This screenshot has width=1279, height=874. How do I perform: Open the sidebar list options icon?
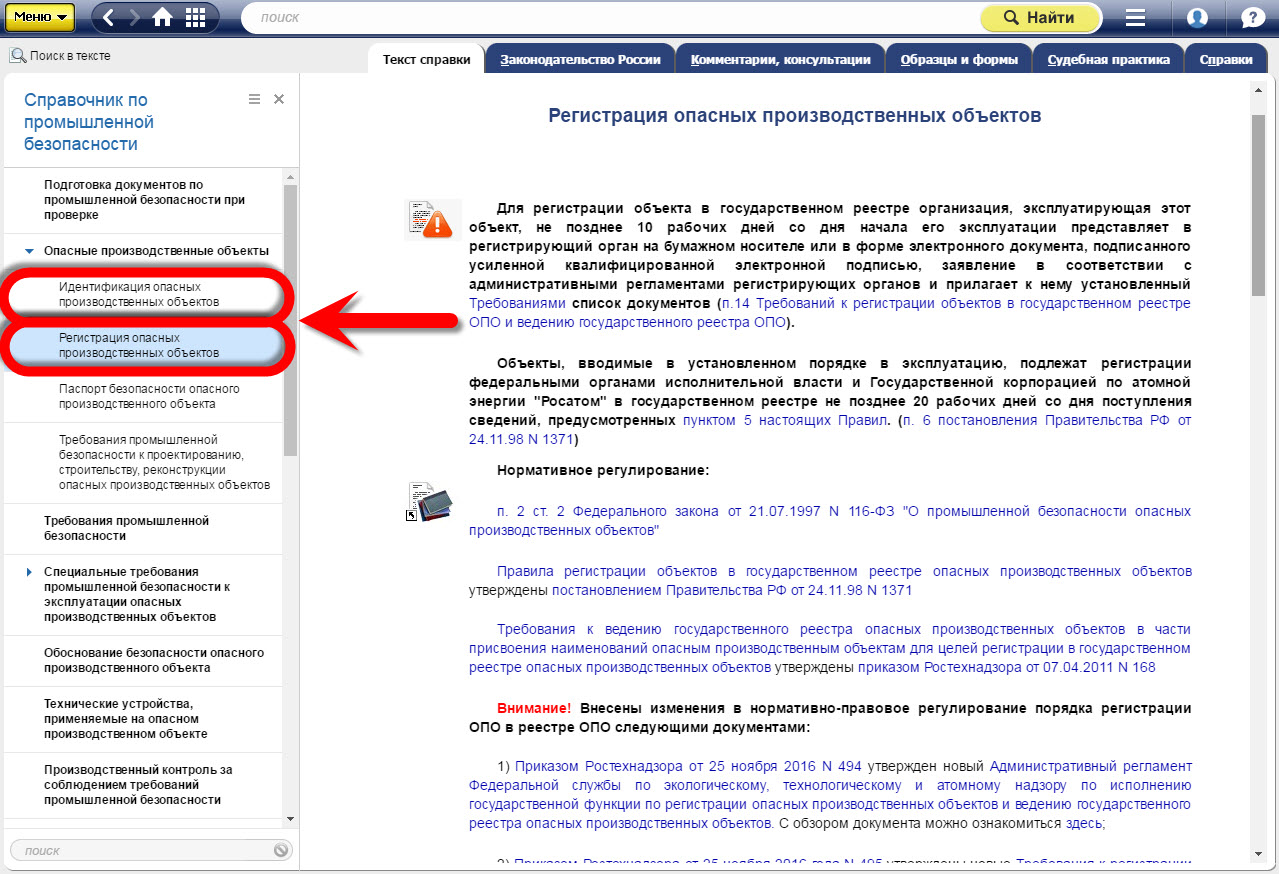pyautogui.click(x=254, y=99)
